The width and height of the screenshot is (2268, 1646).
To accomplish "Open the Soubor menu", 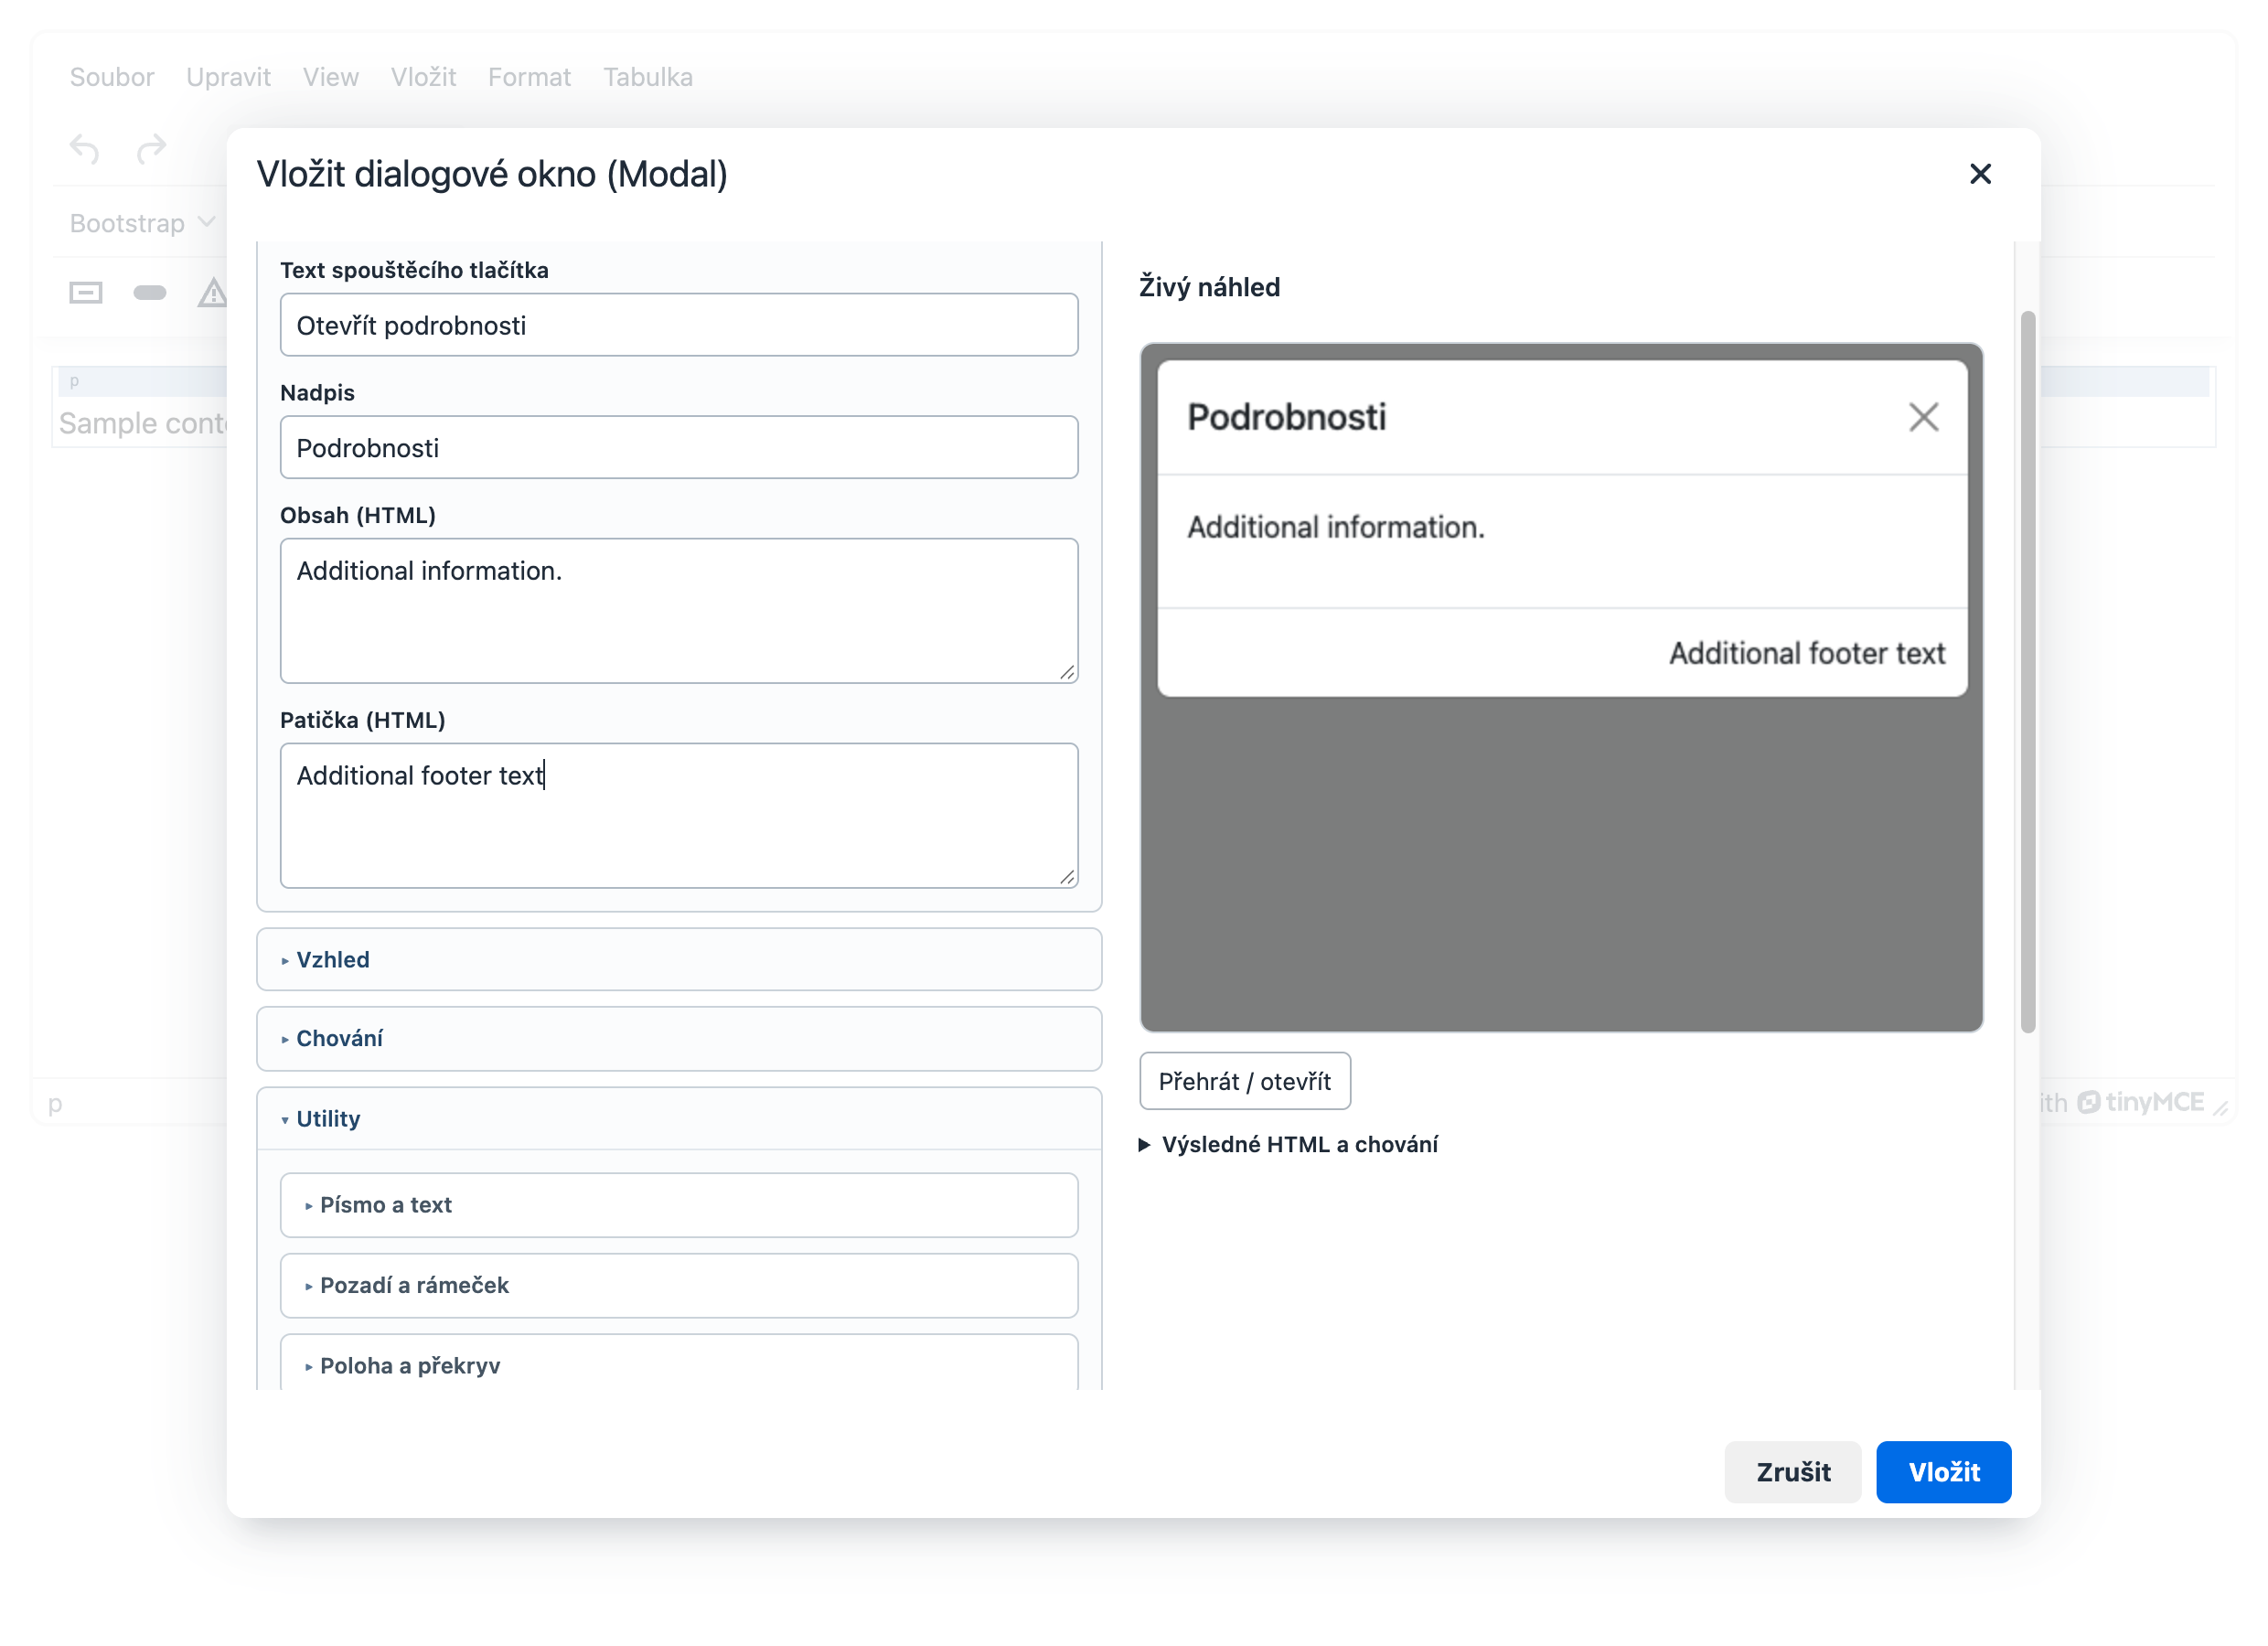I will tap(112, 77).
